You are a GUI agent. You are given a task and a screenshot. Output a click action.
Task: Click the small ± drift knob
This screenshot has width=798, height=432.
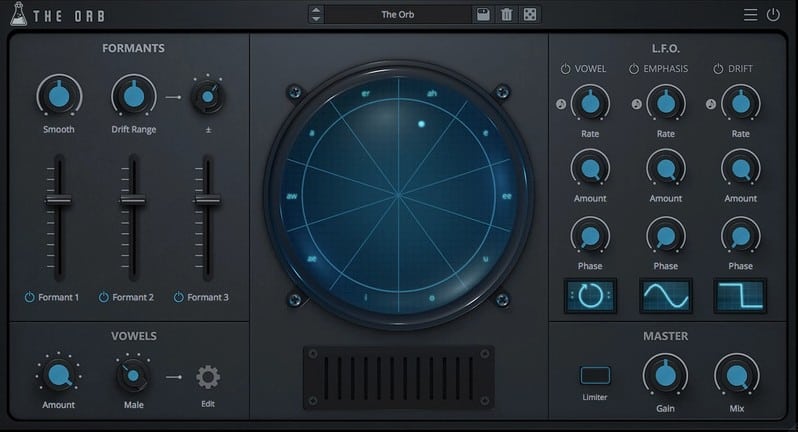[208, 97]
